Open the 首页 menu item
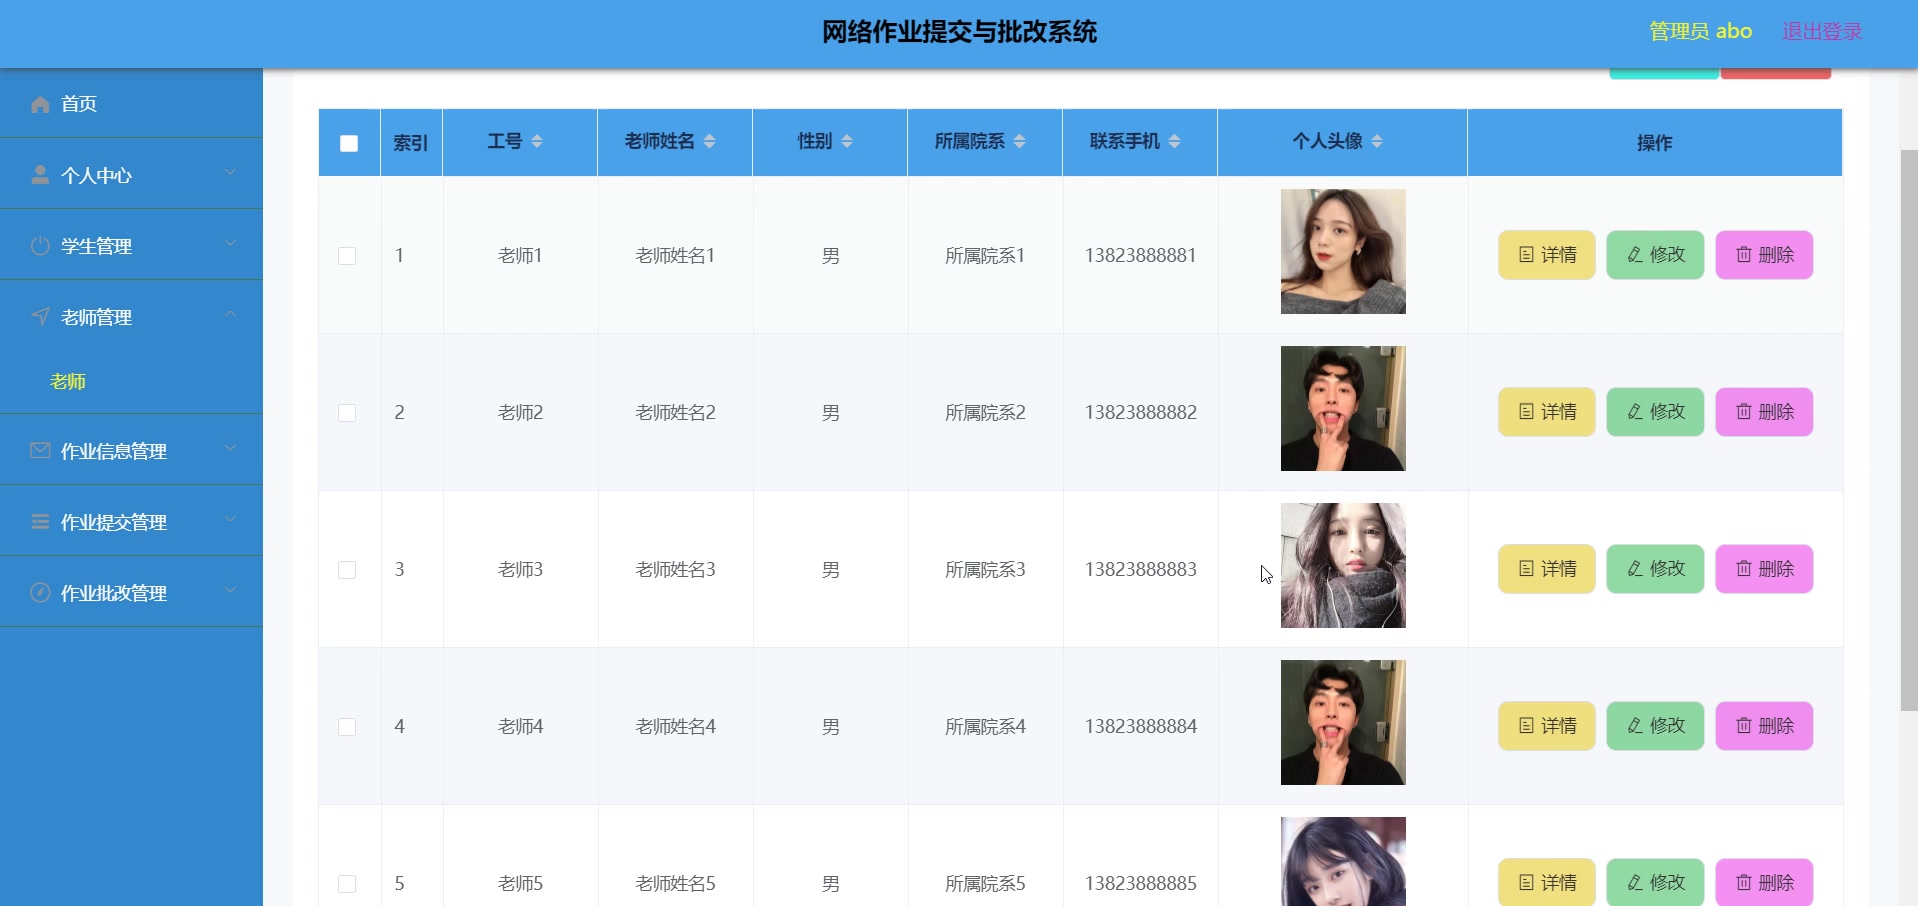Image resolution: width=1918 pixels, height=906 pixels. [x=78, y=104]
